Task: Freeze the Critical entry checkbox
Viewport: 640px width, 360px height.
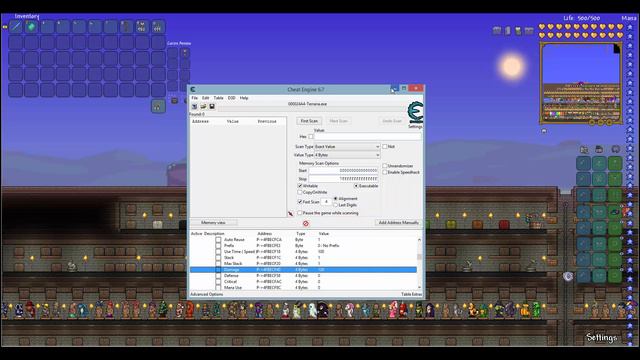Action: [218, 282]
